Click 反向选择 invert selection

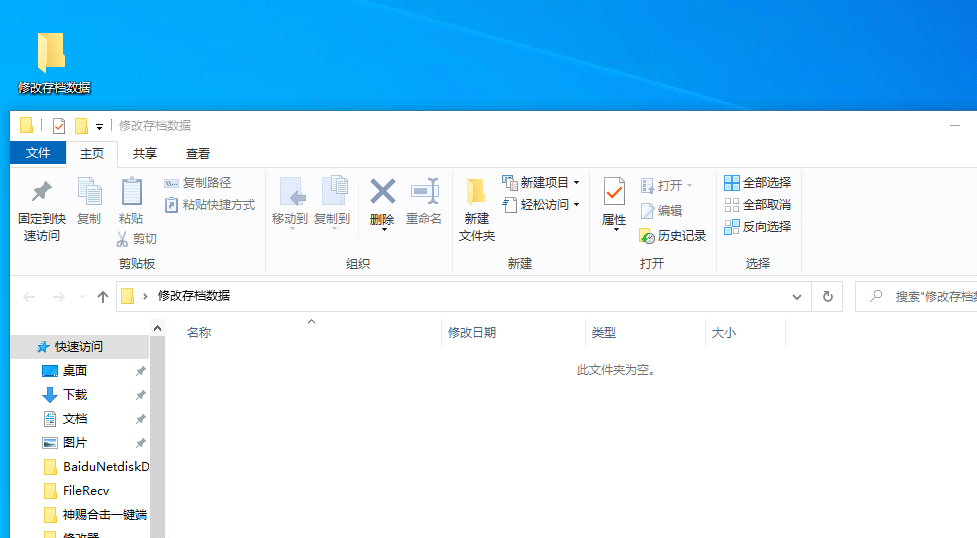[758, 226]
